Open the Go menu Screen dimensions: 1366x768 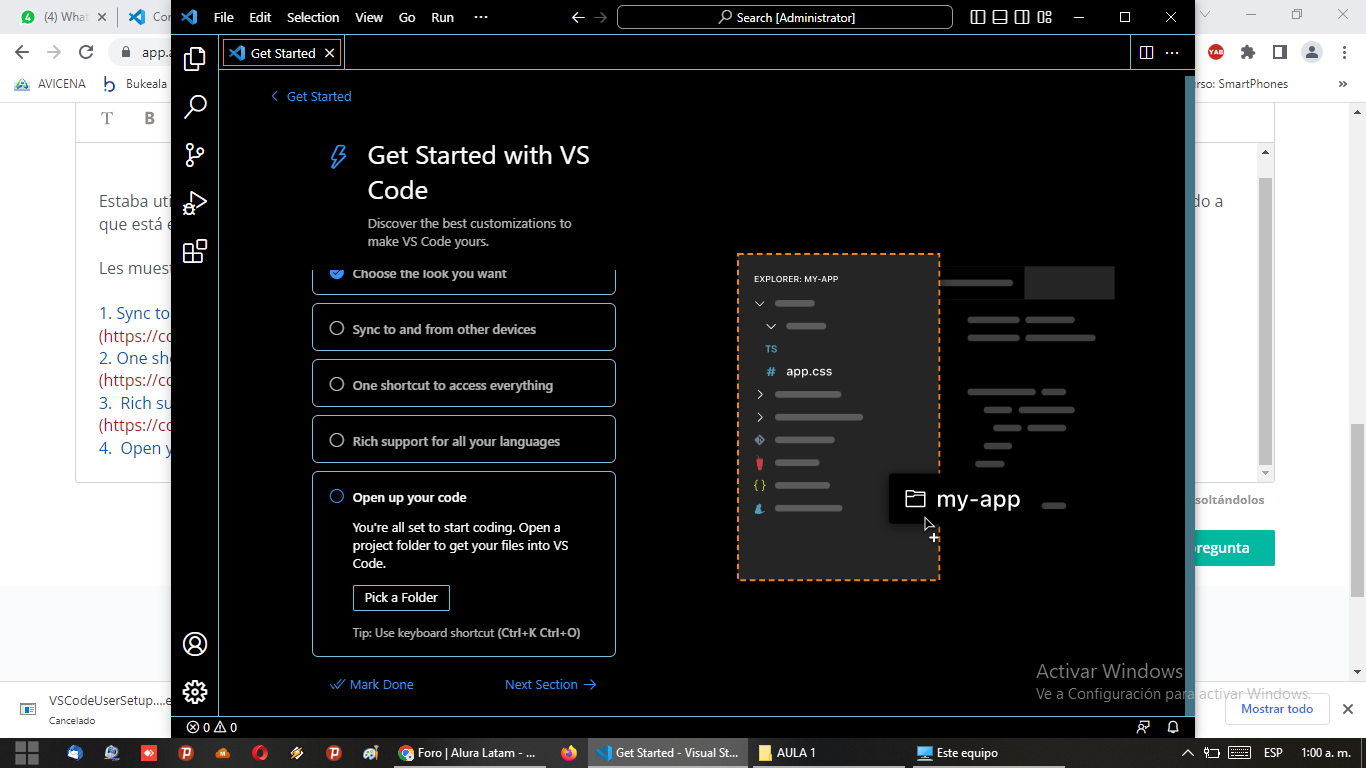click(407, 17)
